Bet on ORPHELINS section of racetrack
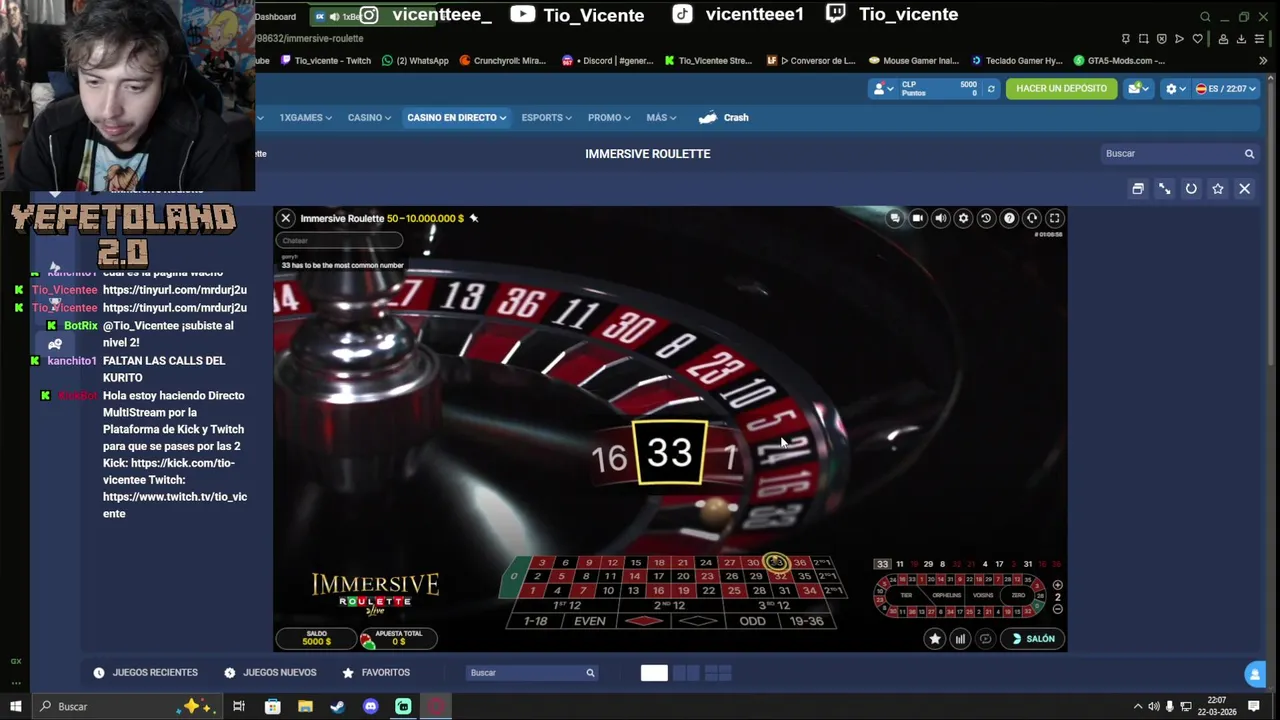The width and height of the screenshot is (1280, 720). [x=946, y=595]
